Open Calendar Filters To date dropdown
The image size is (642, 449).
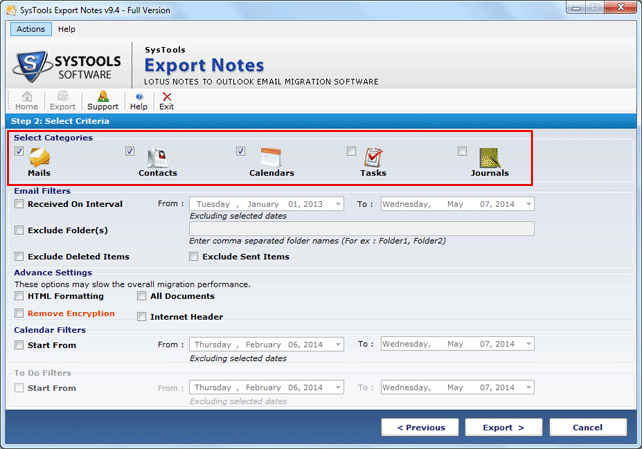pos(529,344)
